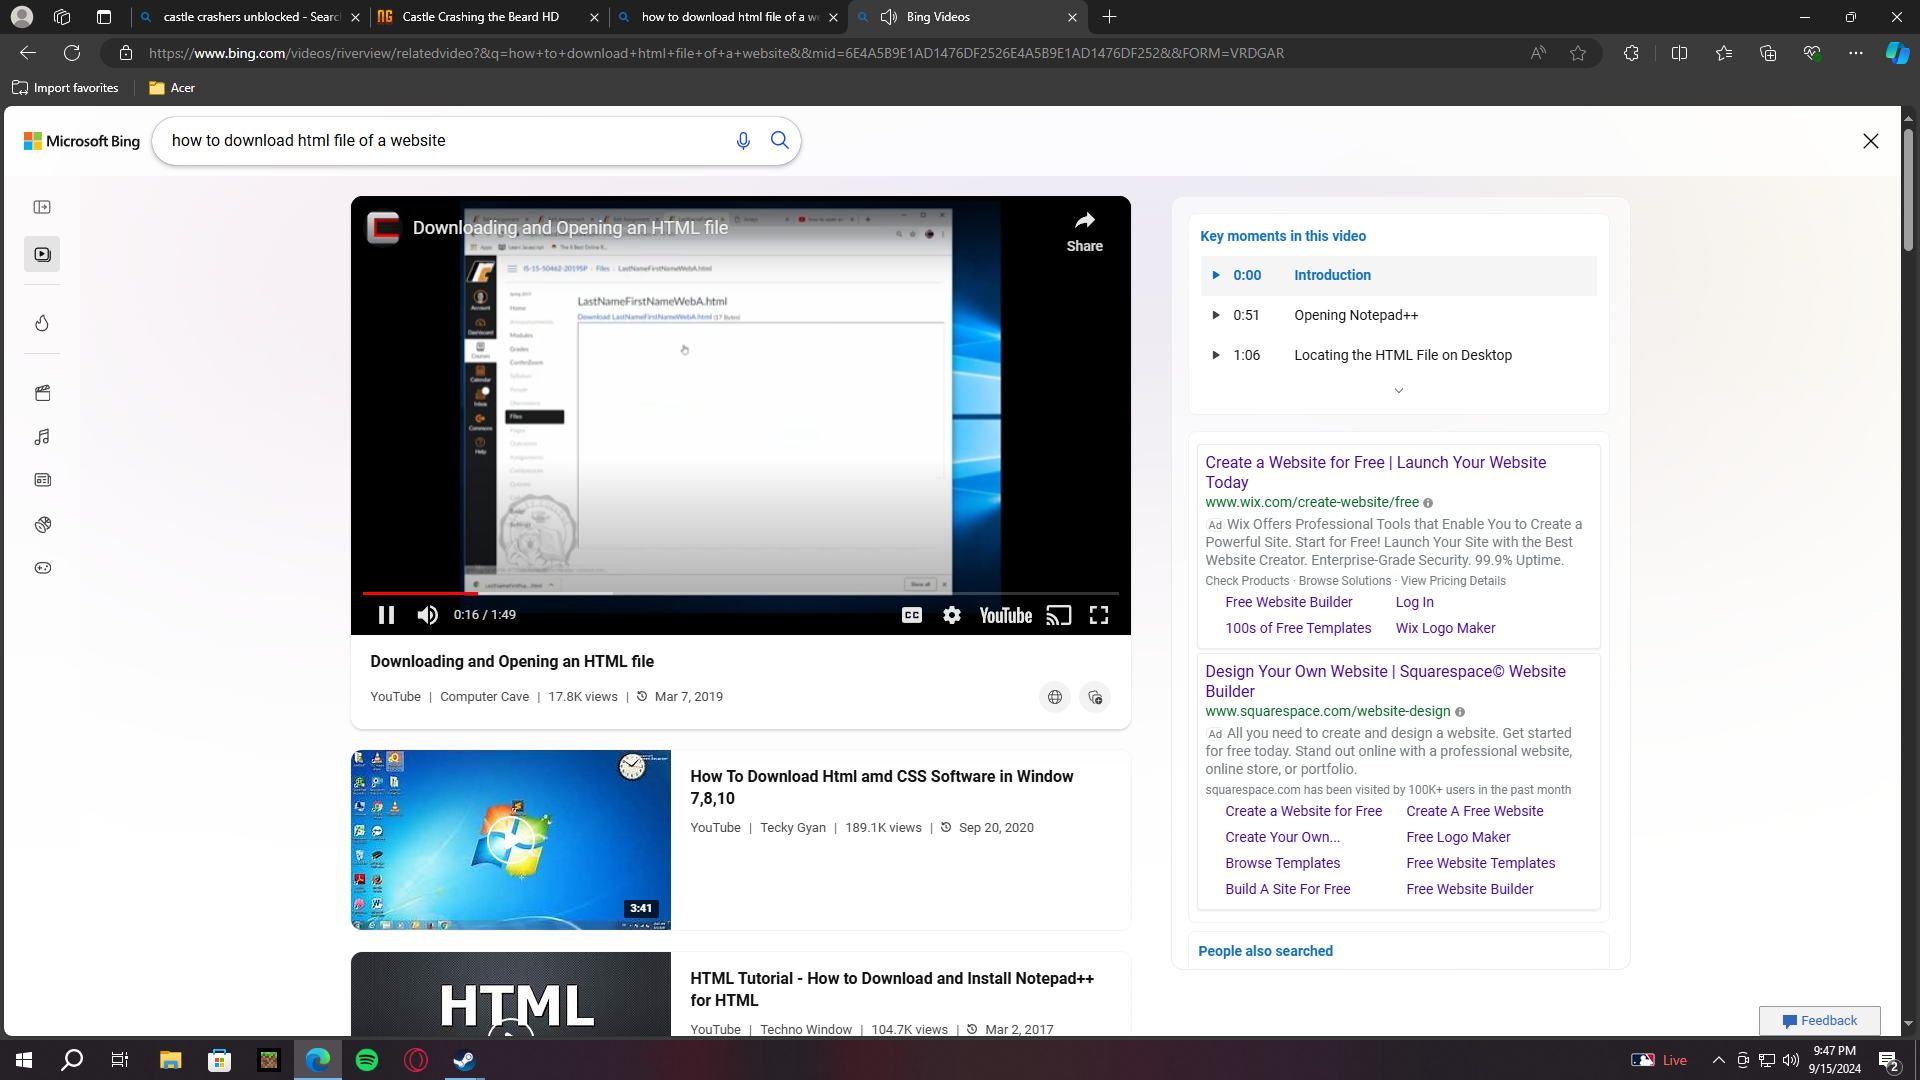
Task: Search by voice with microphone icon
Action: click(742, 141)
